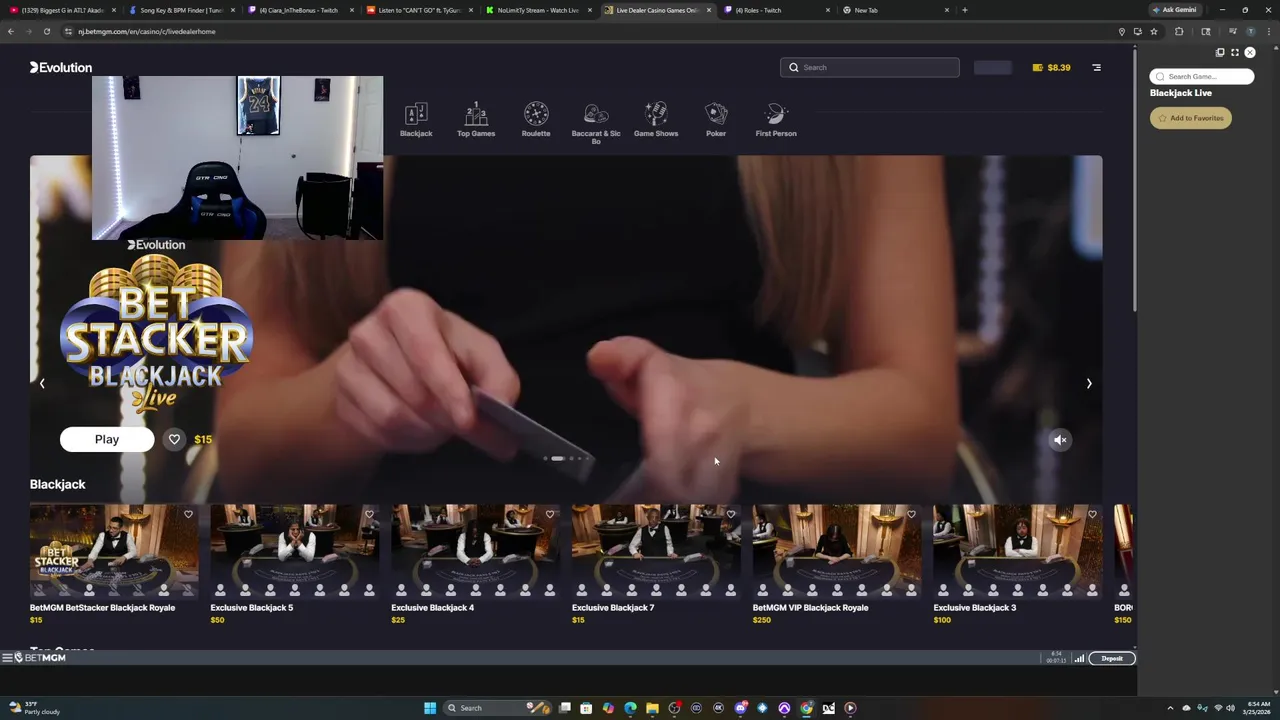Switch to Roles - Twitch tab
1280x720 pixels.
775,10
